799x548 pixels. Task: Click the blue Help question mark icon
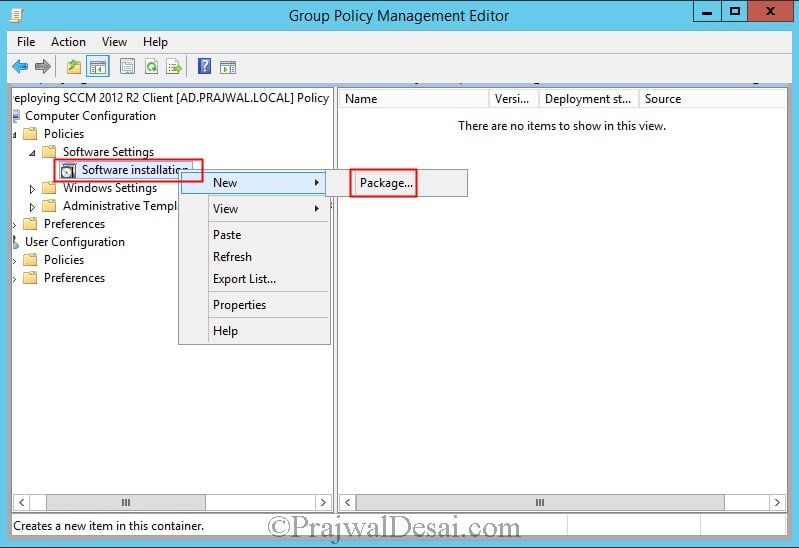pos(204,66)
